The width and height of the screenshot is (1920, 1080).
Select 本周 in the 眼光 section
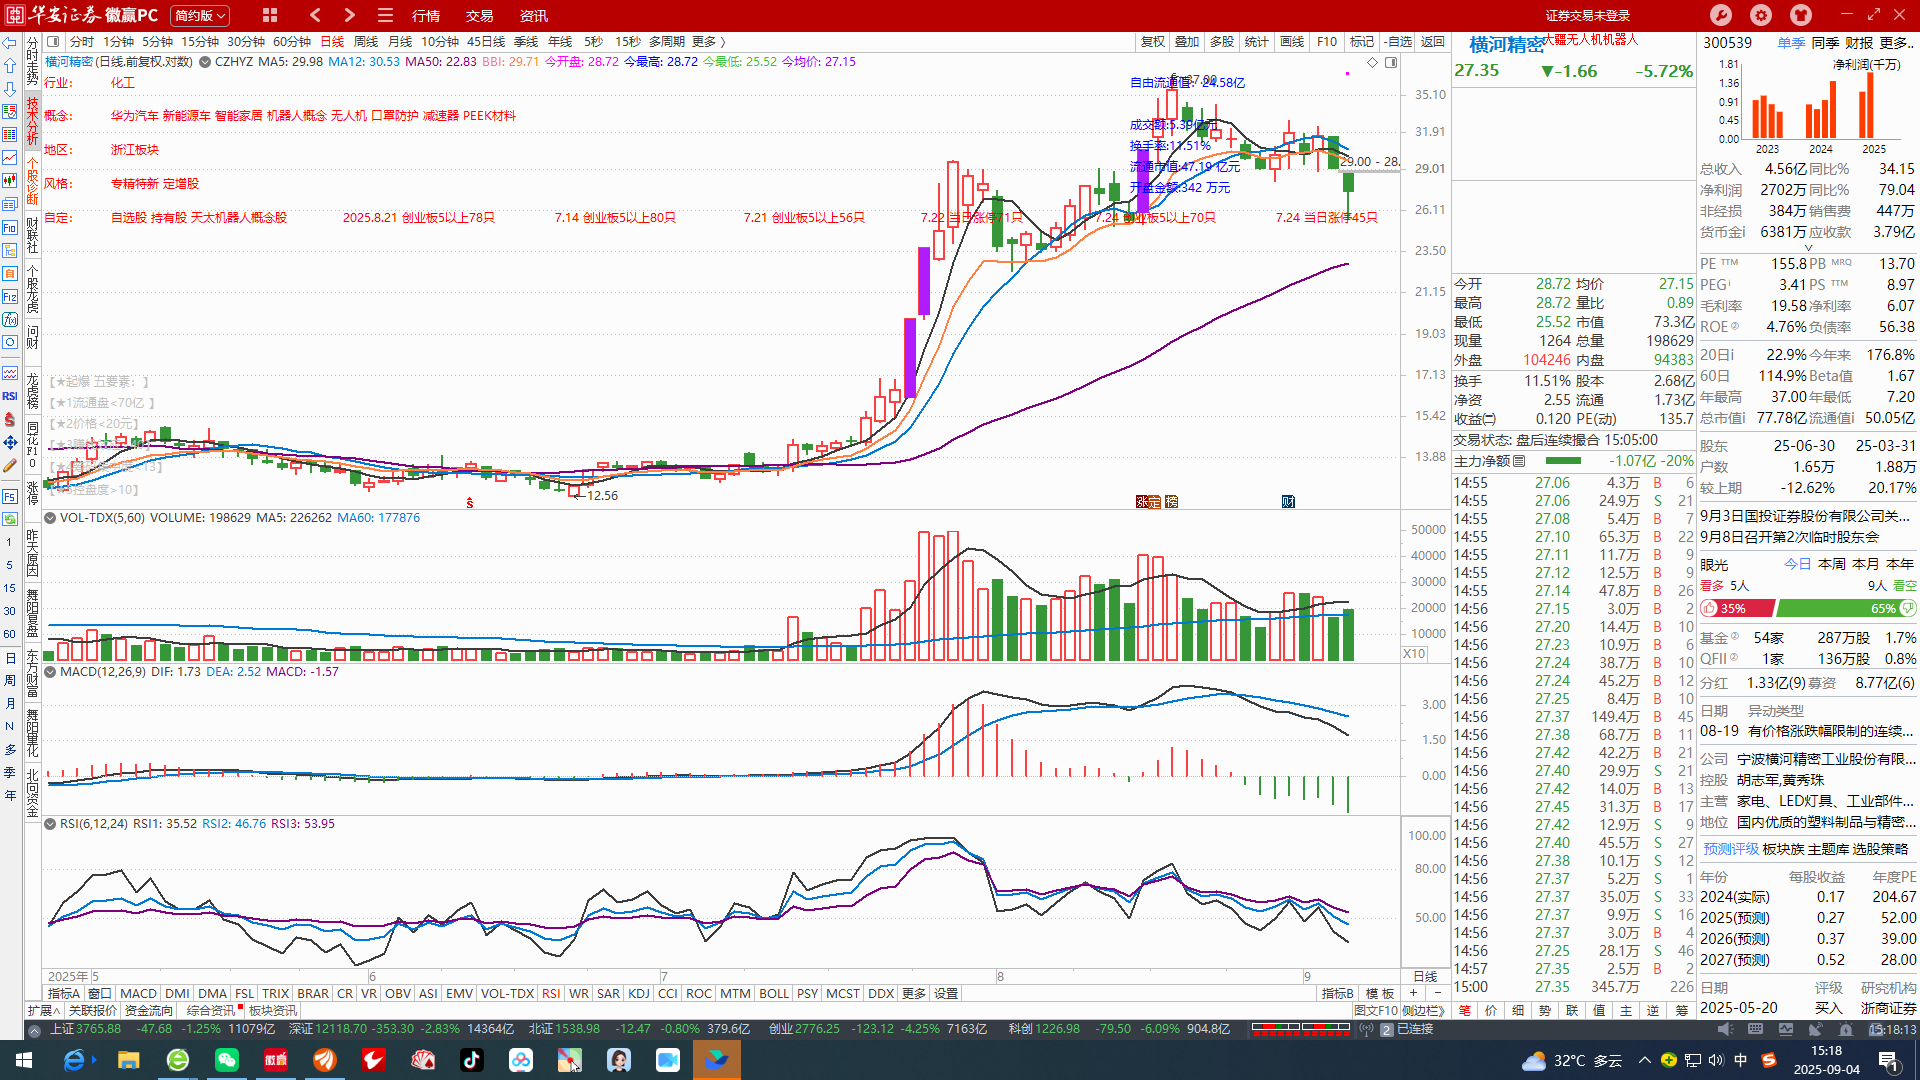pyautogui.click(x=1832, y=564)
